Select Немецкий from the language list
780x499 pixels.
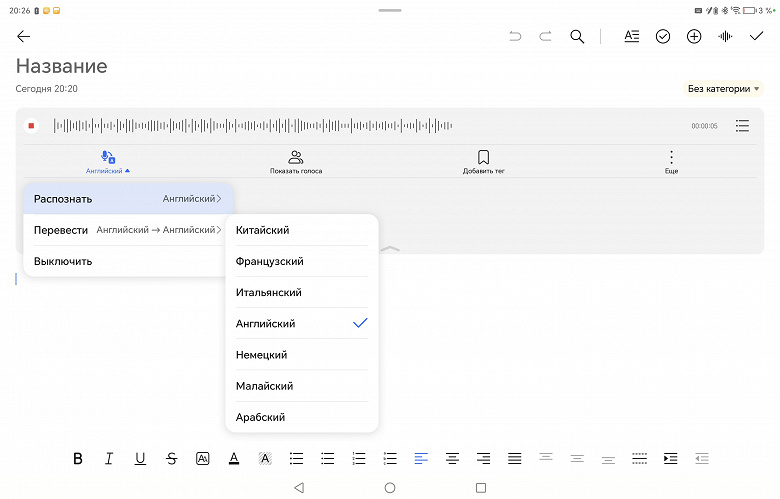tap(301, 355)
